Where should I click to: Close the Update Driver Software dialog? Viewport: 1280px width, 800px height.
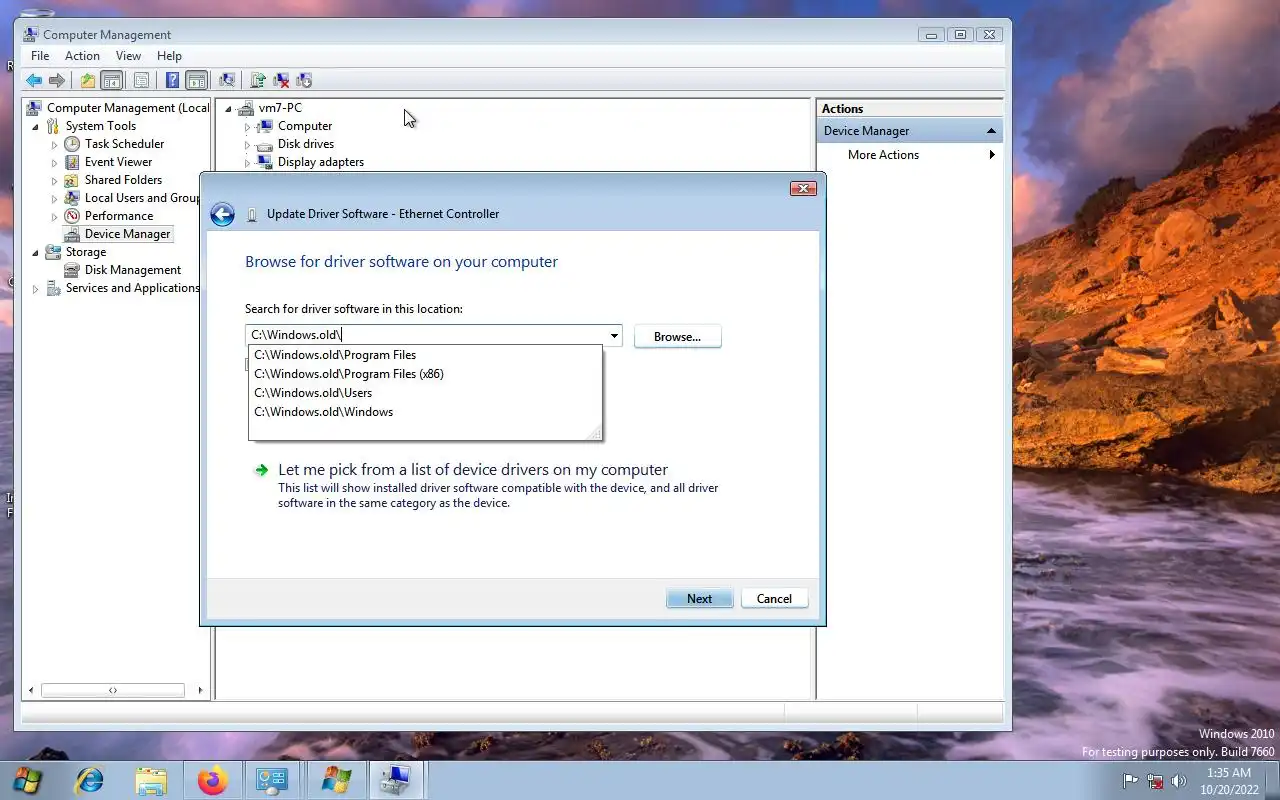click(x=803, y=188)
